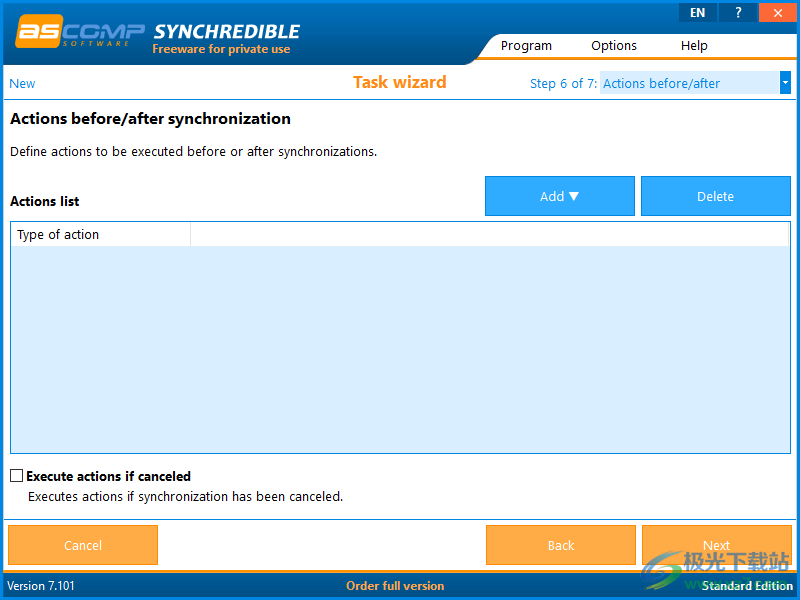The height and width of the screenshot is (600, 800).
Task: Open the Add actions dropdown
Action: point(559,196)
